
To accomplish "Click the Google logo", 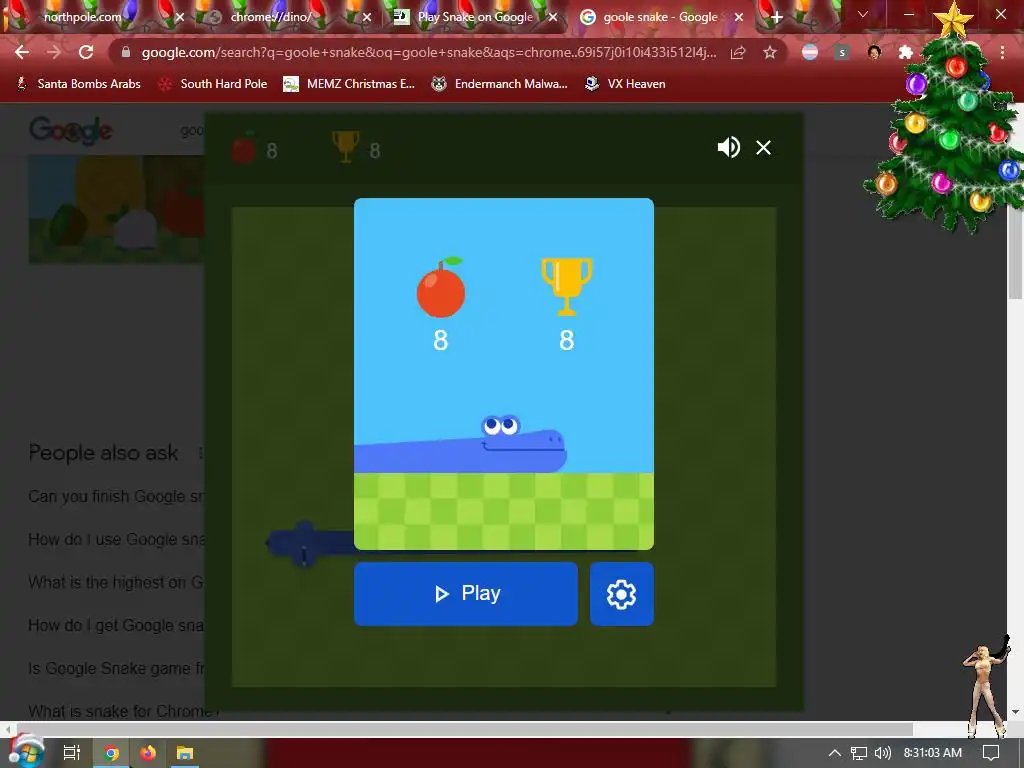I will (x=71, y=131).
